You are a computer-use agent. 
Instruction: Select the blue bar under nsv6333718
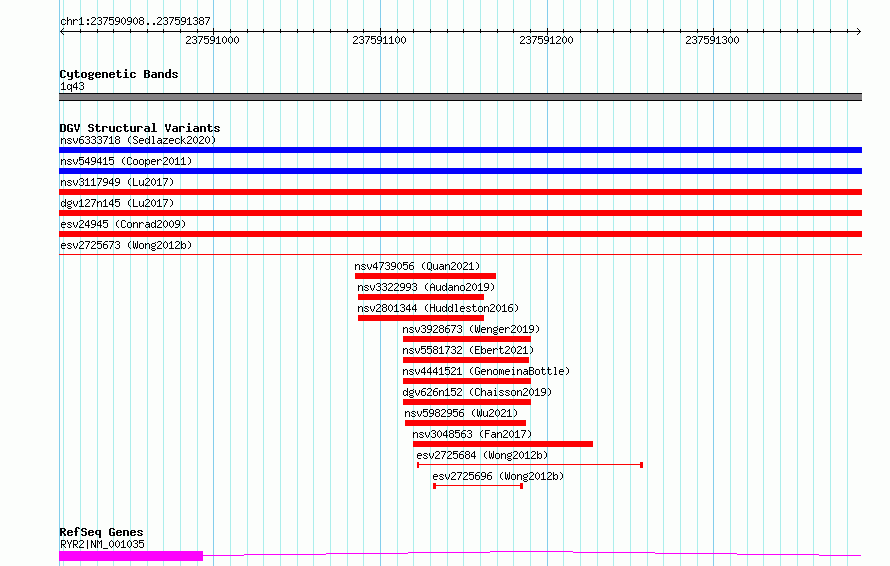[x=460, y=150]
